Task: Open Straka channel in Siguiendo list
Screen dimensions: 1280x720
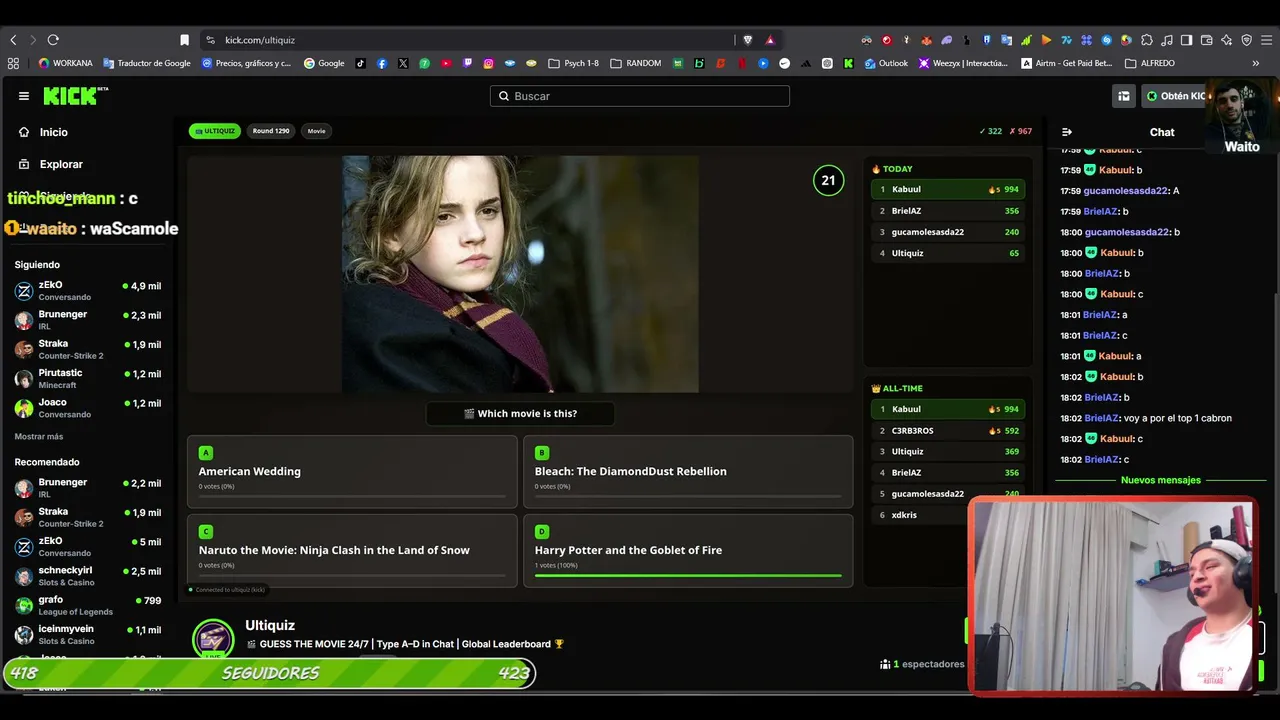Action: point(88,349)
